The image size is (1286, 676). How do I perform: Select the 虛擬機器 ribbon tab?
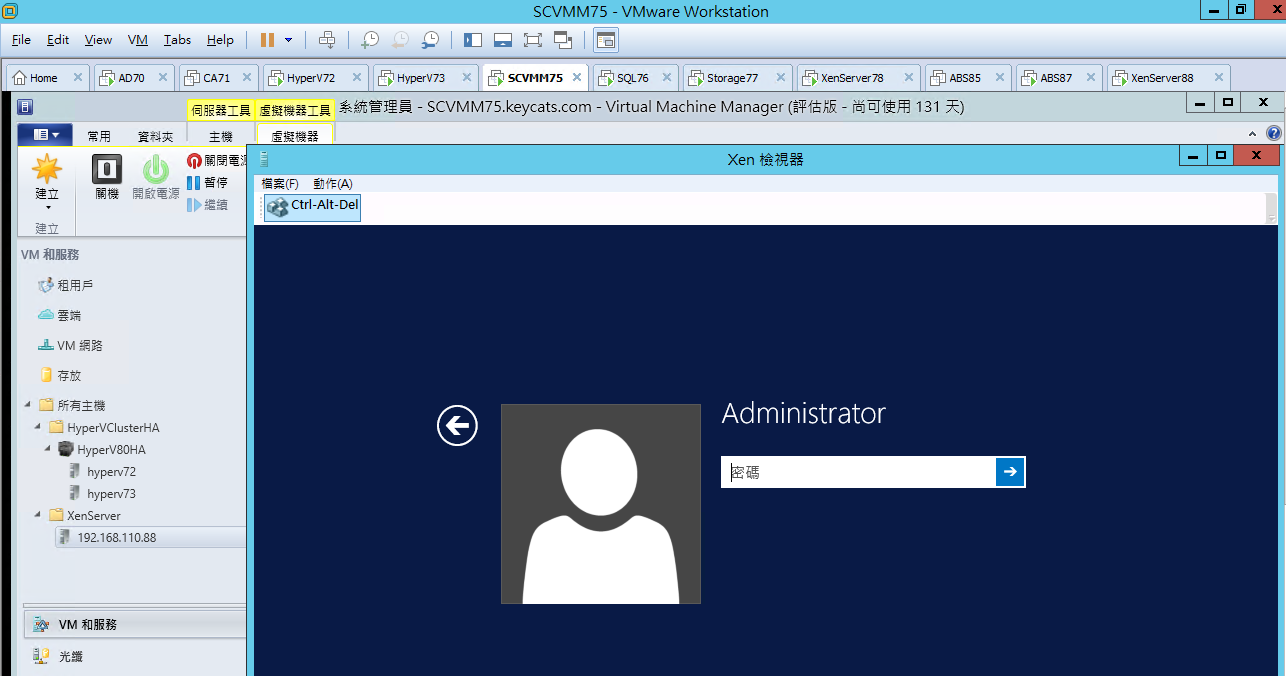point(295,137)
